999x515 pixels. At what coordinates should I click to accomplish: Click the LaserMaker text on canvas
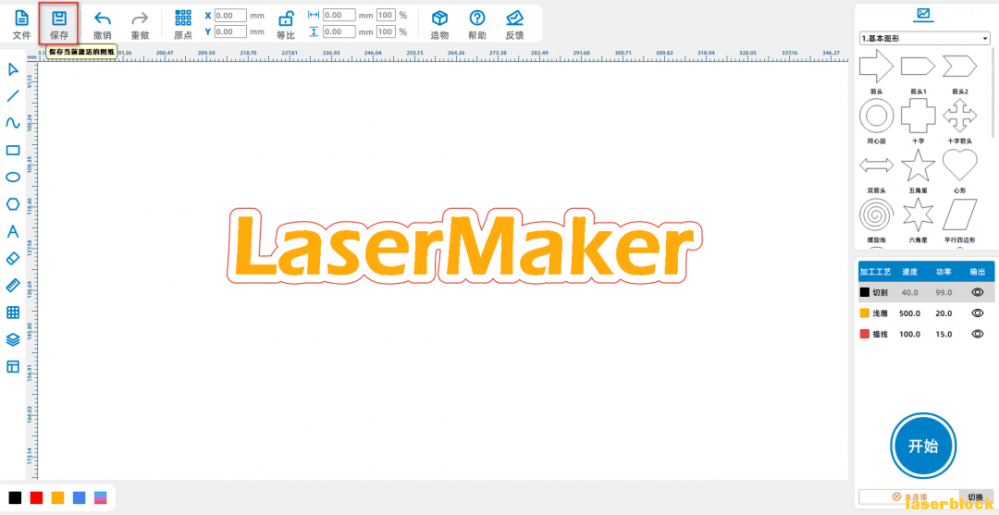point(463,245)
